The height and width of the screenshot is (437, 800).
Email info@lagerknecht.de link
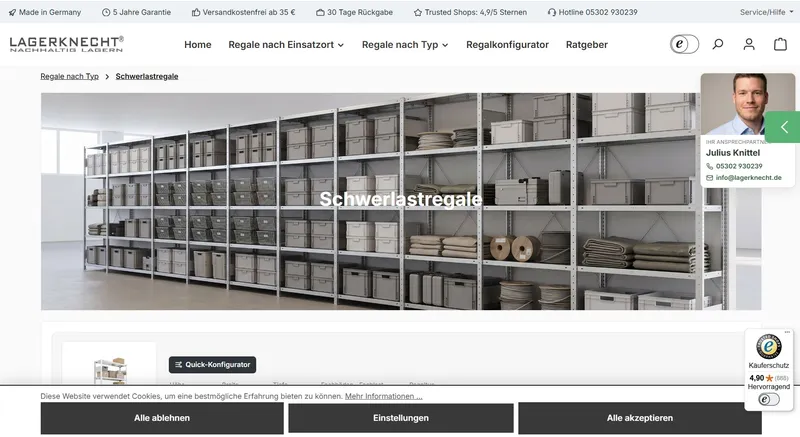[x=748, y=178]
